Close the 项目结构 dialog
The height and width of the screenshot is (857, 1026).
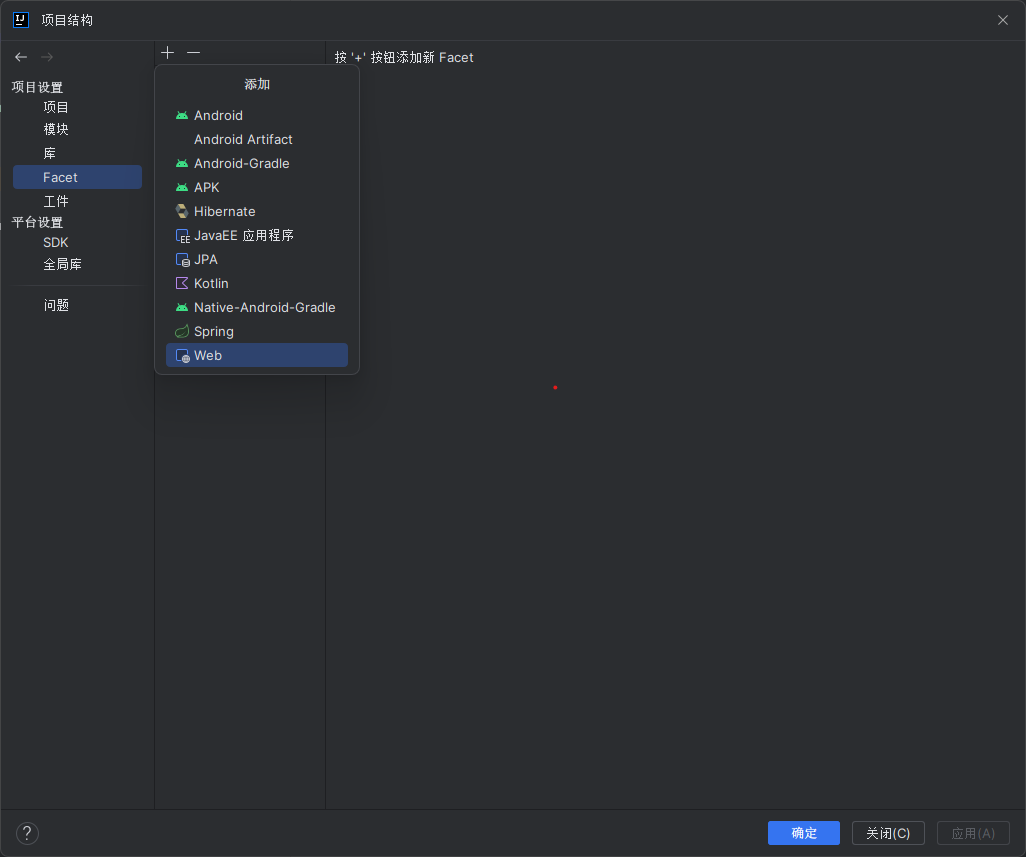click(x=1002, y=20)
